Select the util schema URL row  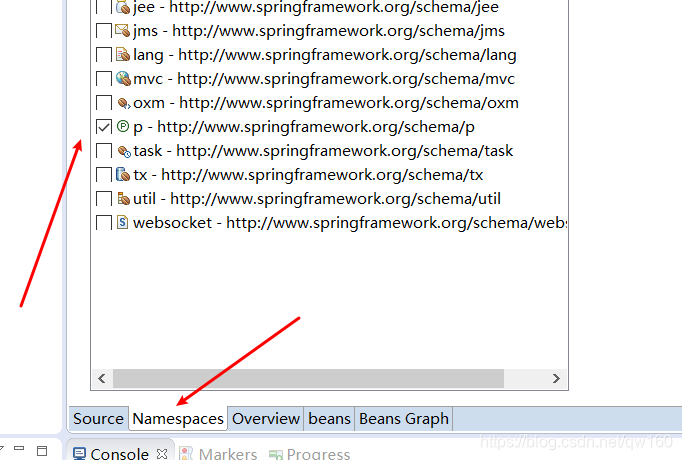click(x=317, y=199)
